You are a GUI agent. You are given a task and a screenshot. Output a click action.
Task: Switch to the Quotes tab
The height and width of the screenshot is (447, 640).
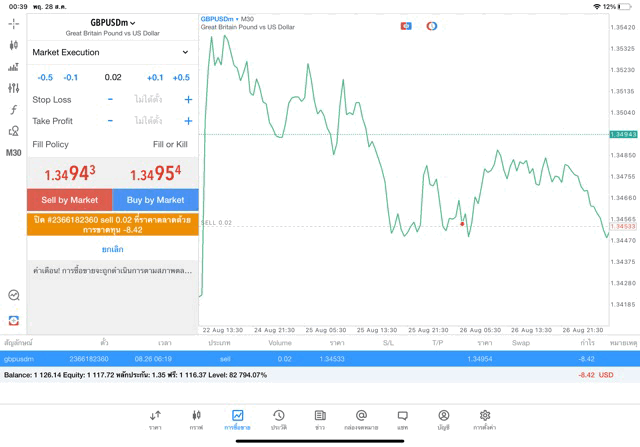pos(155,419)
